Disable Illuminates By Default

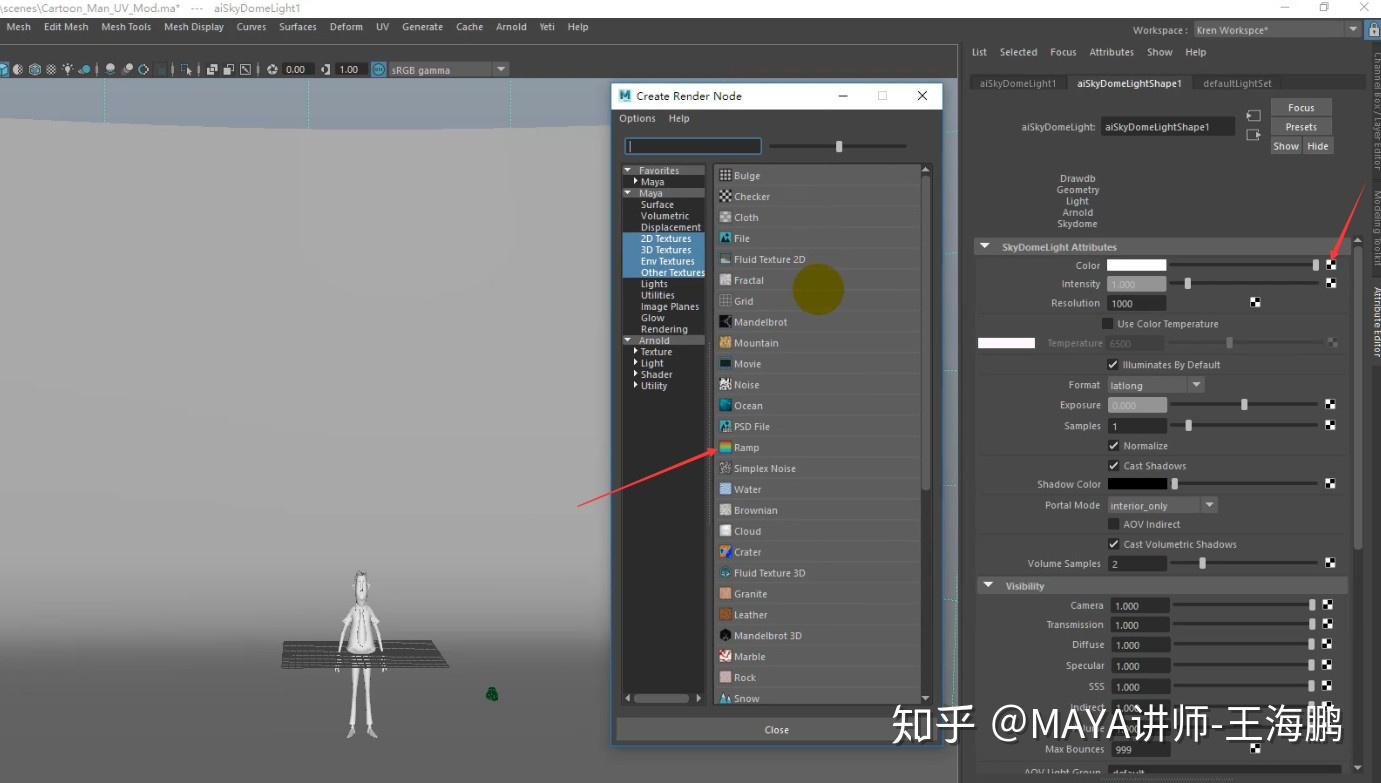click(1113, 364)
